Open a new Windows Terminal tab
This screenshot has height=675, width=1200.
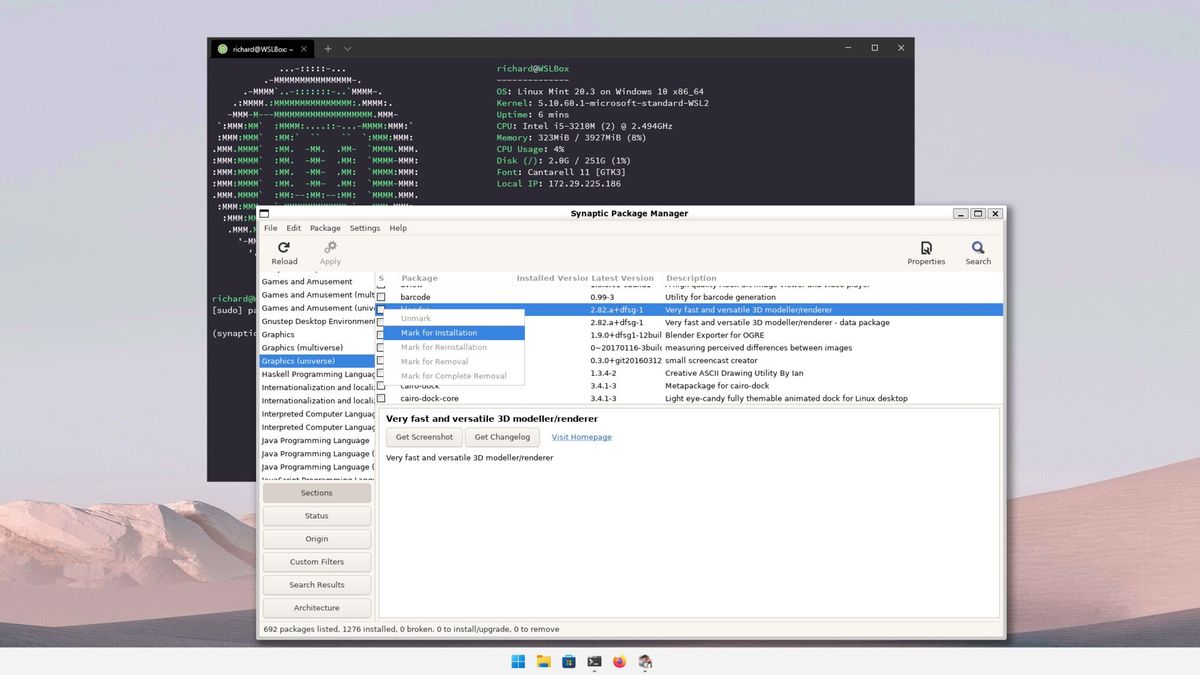coord(327,48)
